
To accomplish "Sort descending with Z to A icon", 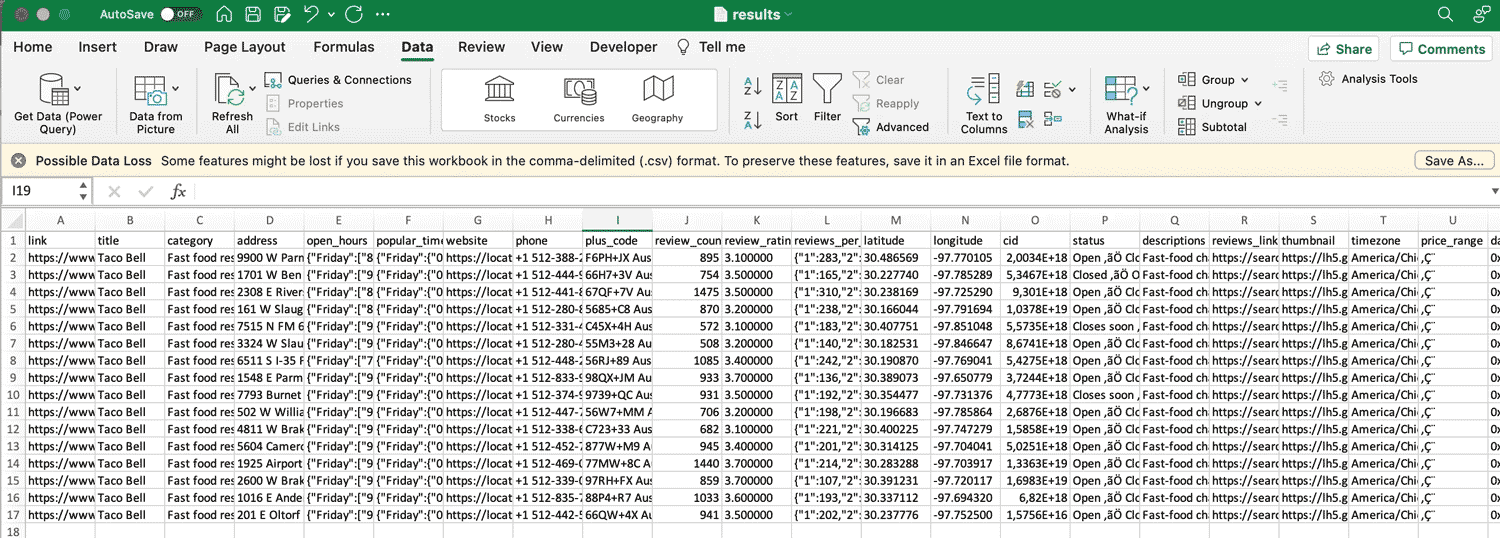I will (753, 121).
